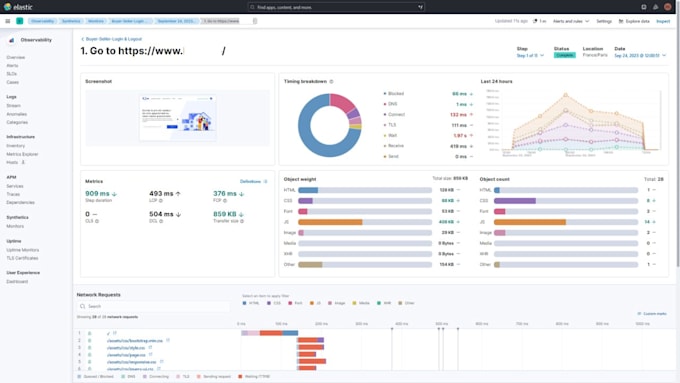This screenshot has width=680, height=383.
Task: Filter network requests by XHR
Action: coord(384,303)
